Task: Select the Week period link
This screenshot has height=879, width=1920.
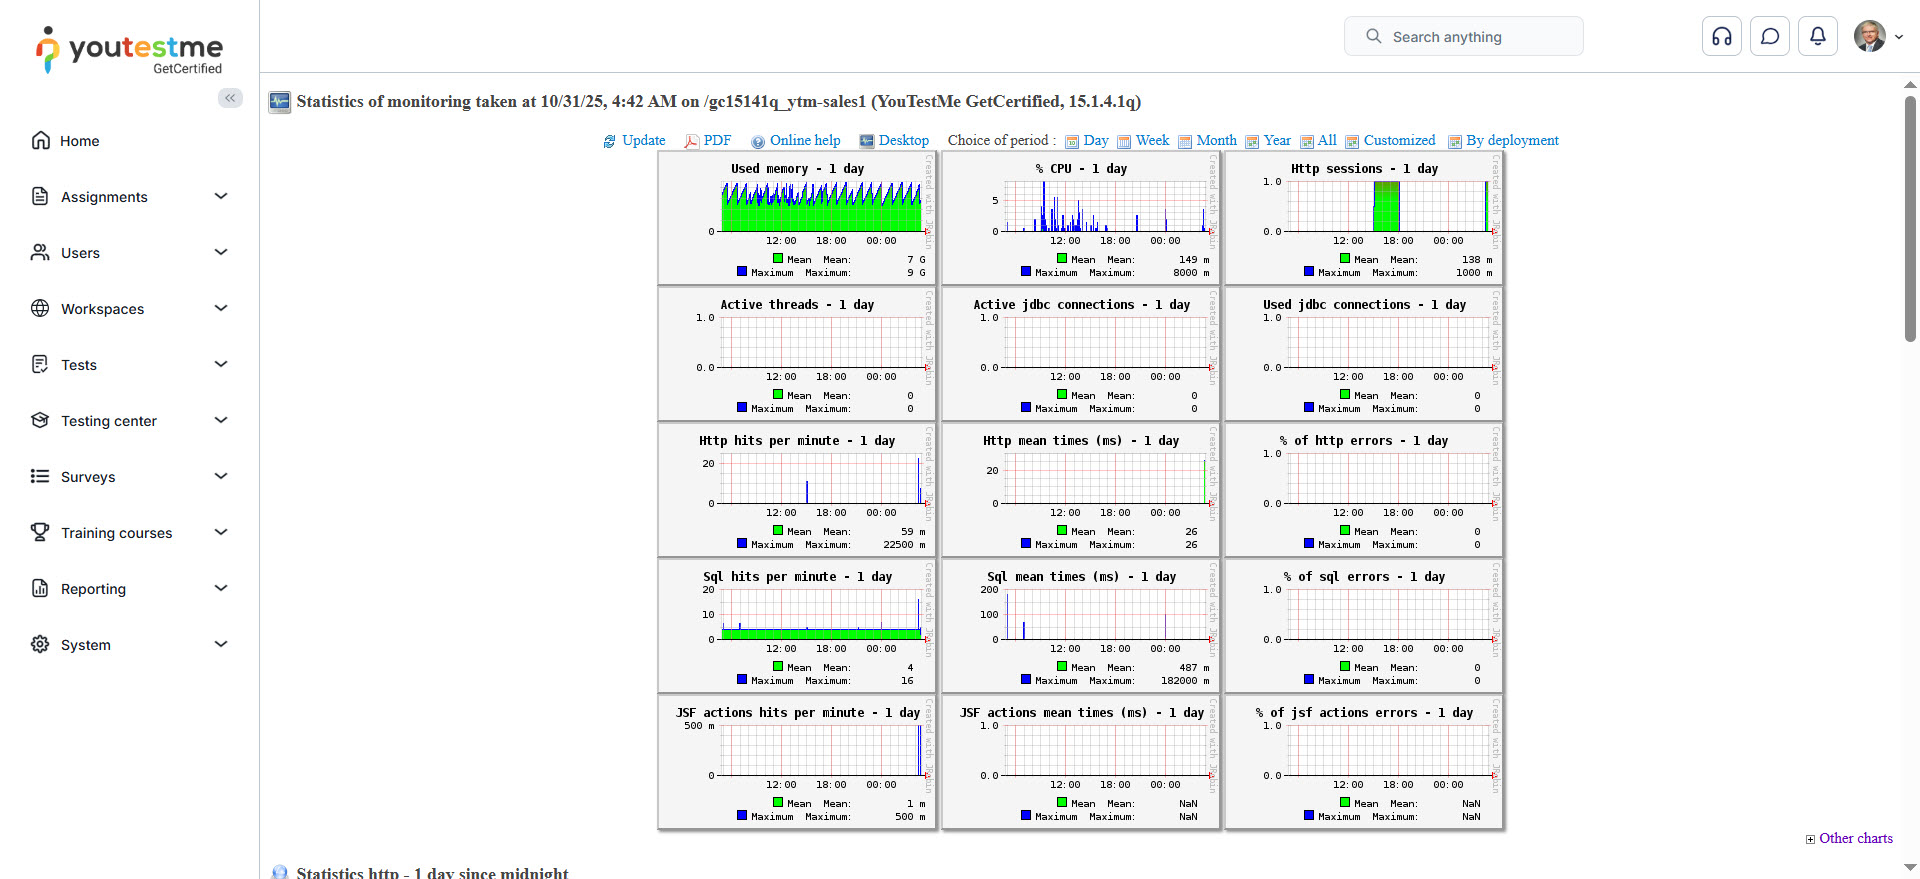Action: click(x=1152, y=141)
